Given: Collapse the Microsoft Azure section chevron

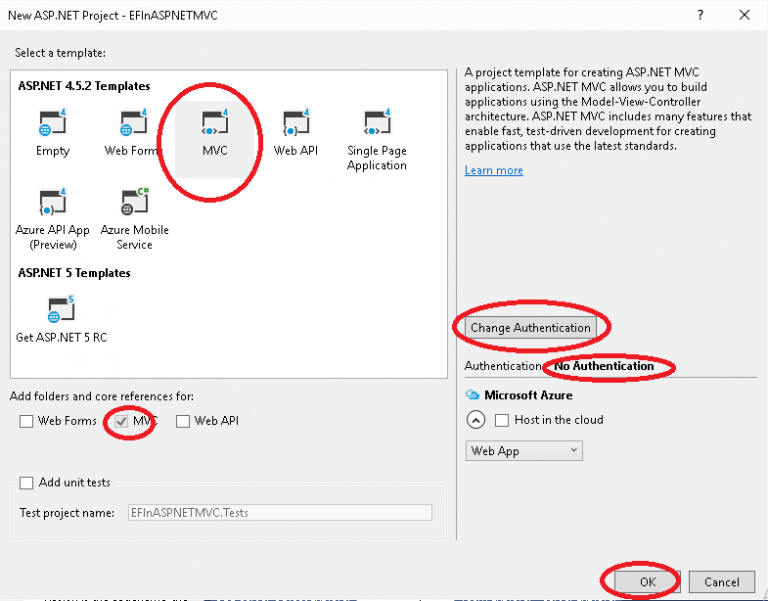Looking at the screenshot, I should coord(476,420).
